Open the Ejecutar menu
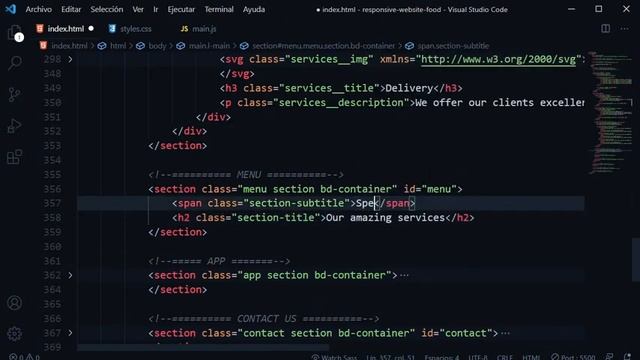 coord(181,9)
